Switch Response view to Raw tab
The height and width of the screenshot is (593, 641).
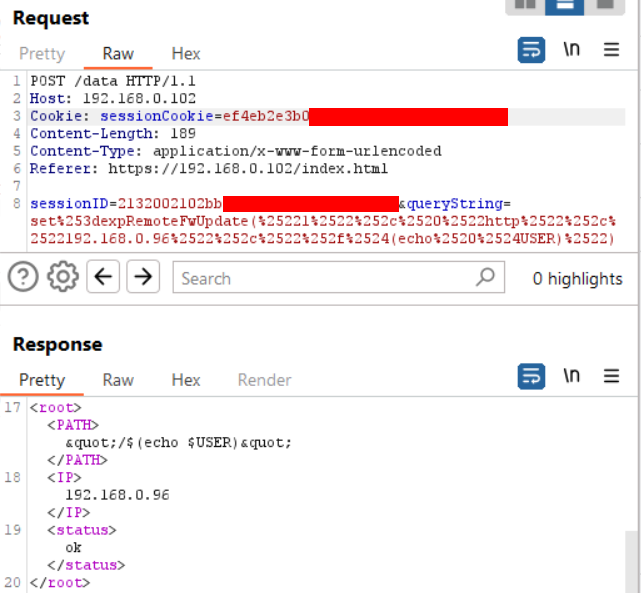118,380
